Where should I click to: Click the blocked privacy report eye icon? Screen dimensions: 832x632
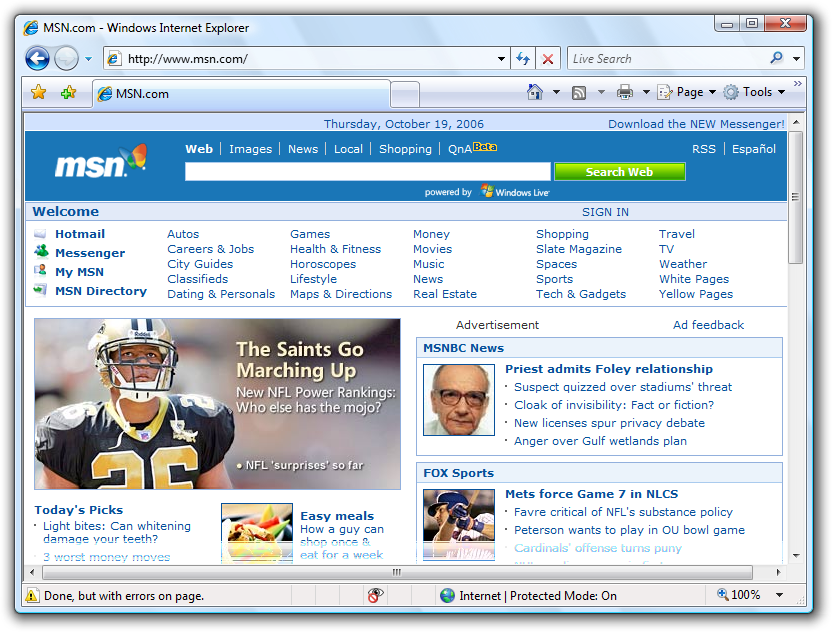point(375,595)
